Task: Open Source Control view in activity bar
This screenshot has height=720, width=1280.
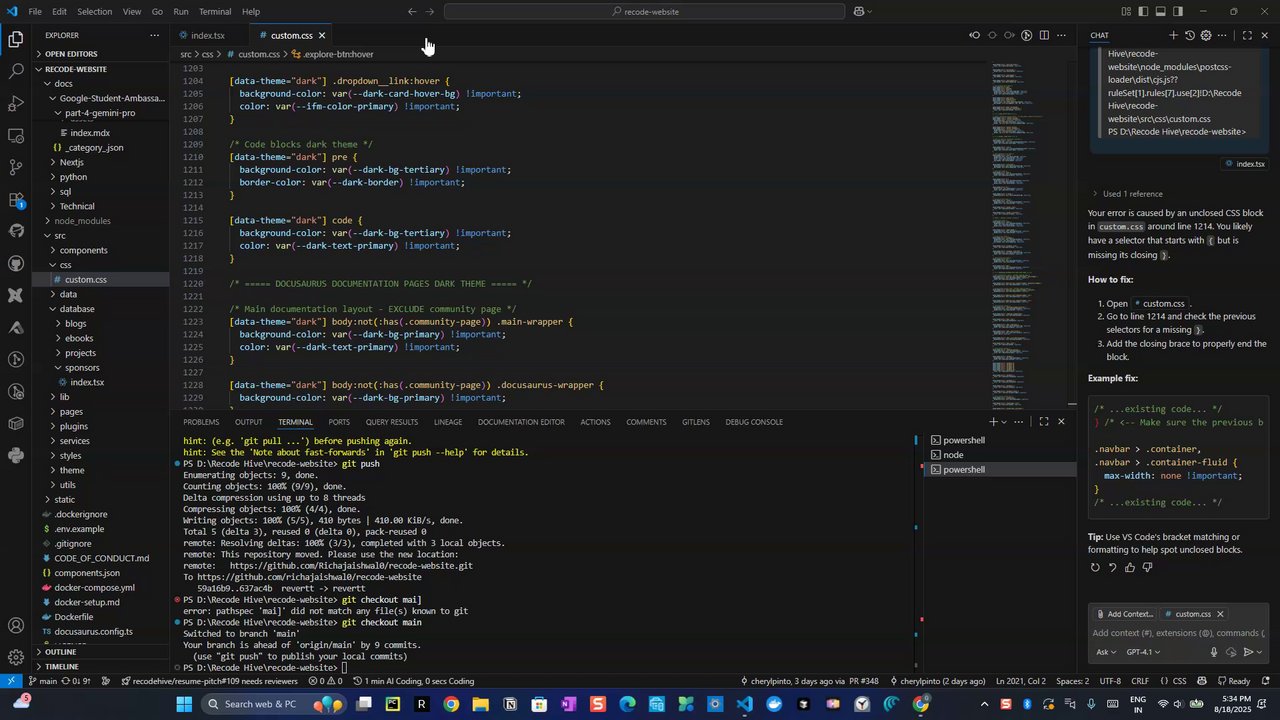Action: (x=16, y=167)
